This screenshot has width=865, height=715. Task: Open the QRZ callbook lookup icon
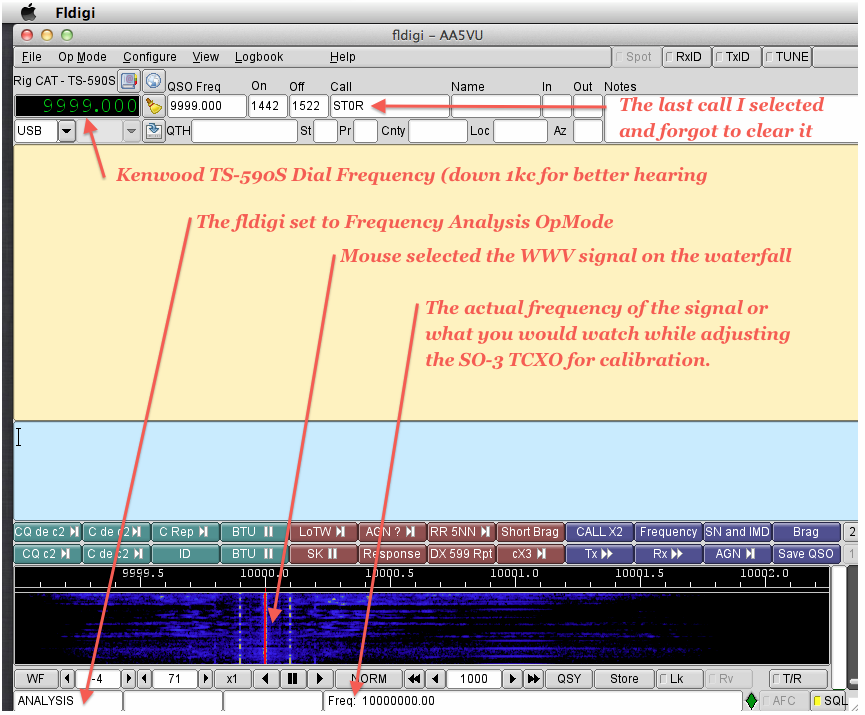(129, 81)
